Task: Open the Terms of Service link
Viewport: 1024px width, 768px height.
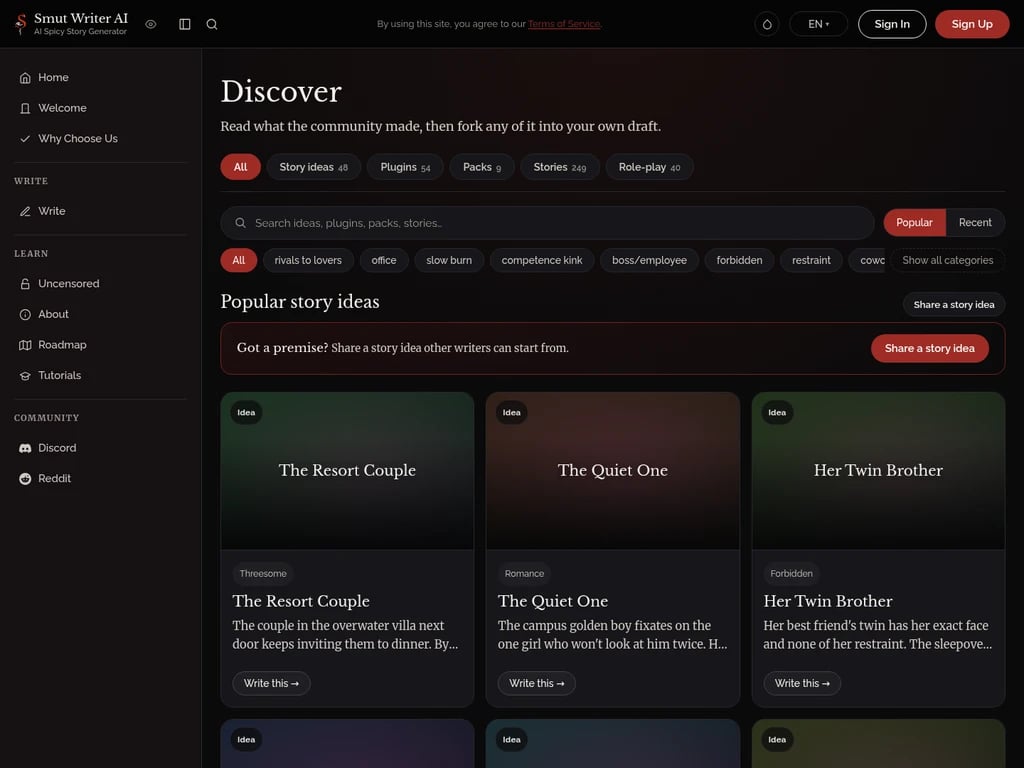Action: coord(564,24)
